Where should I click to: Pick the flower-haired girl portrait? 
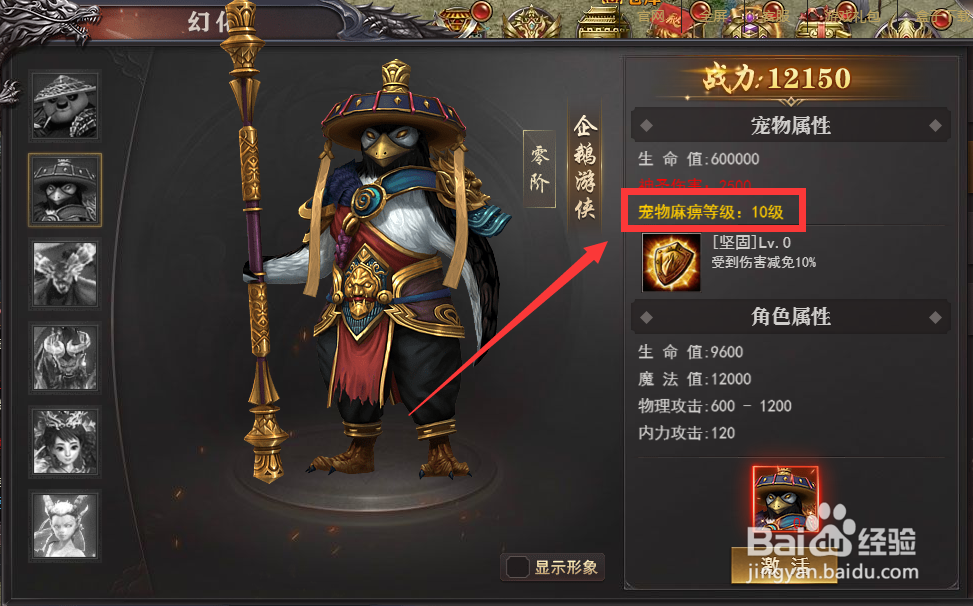65,442
